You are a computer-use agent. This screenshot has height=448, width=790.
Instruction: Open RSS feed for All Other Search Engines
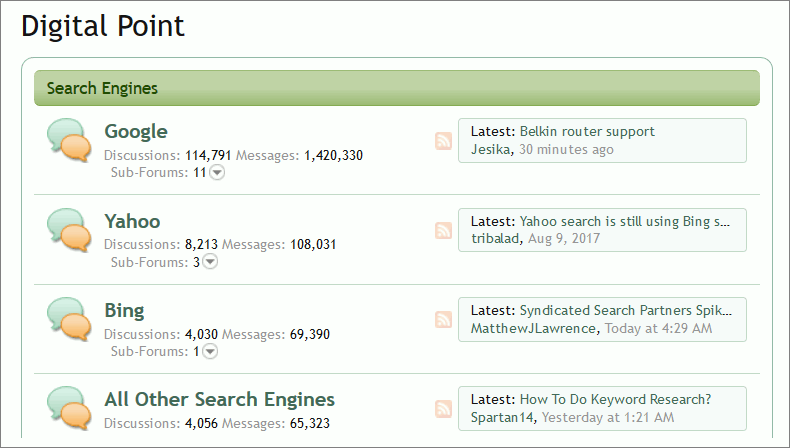pyautogui.click(x=443, y=409)
